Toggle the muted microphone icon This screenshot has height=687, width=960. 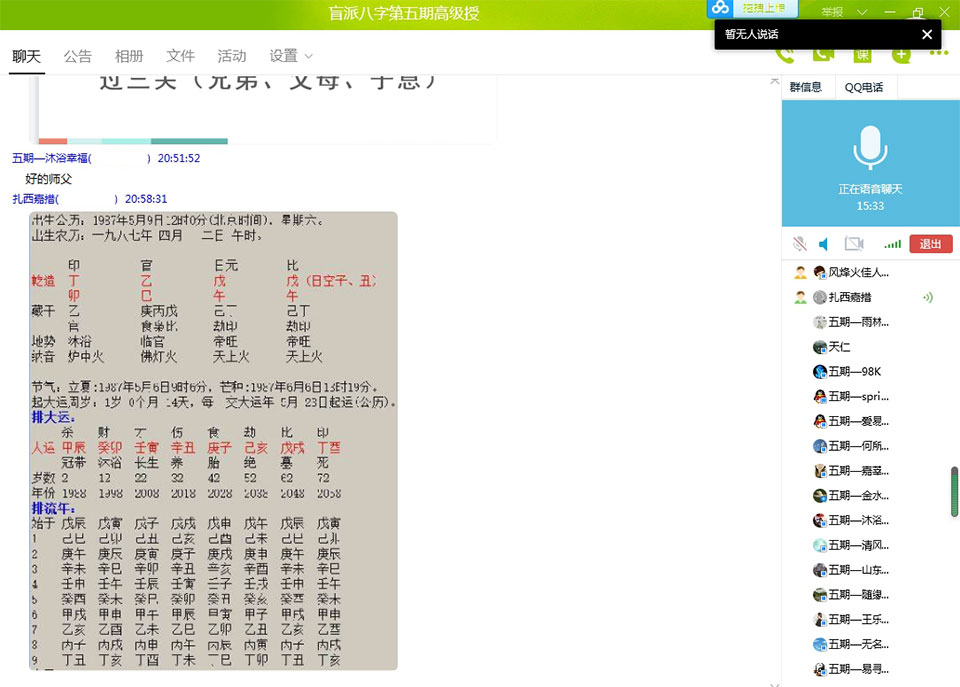click(799, 244)
